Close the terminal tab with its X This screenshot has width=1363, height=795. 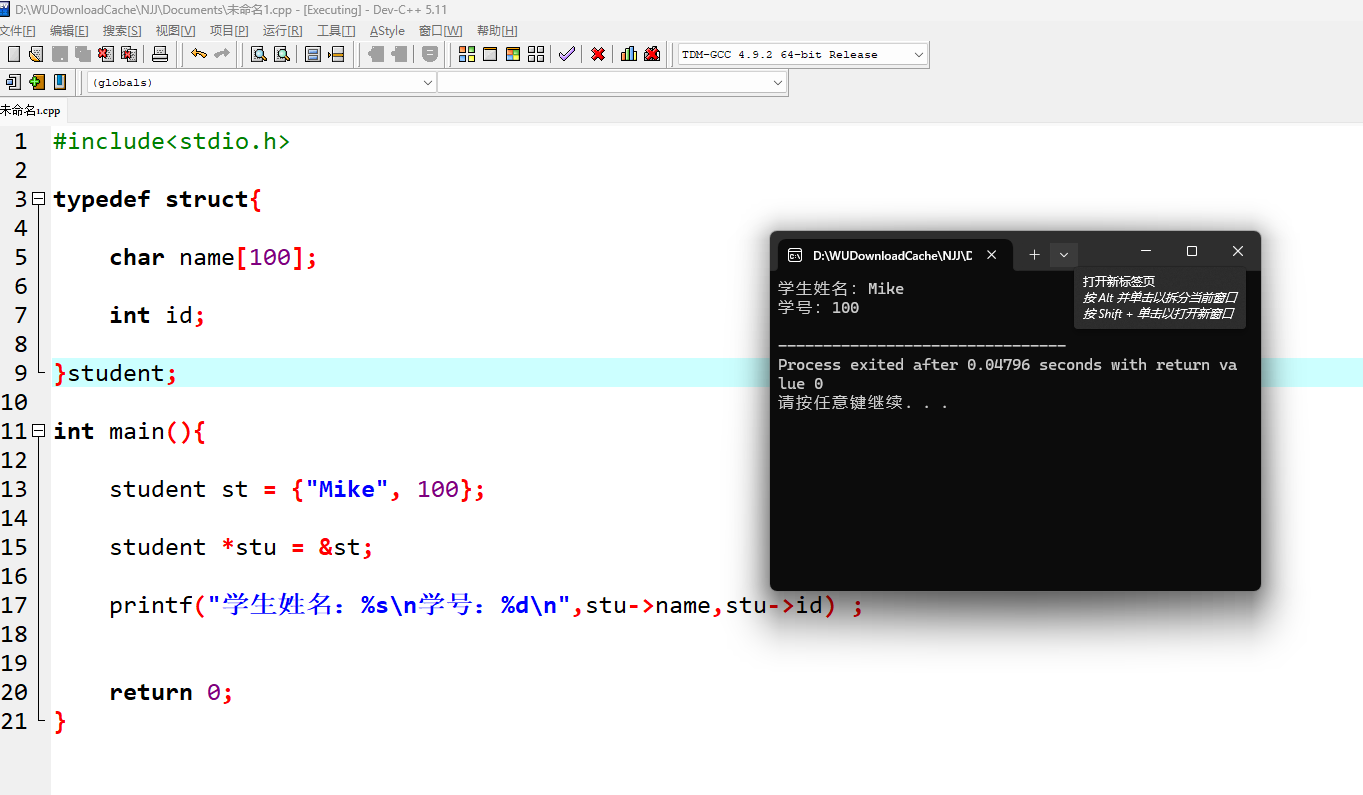tap(992, 255)
